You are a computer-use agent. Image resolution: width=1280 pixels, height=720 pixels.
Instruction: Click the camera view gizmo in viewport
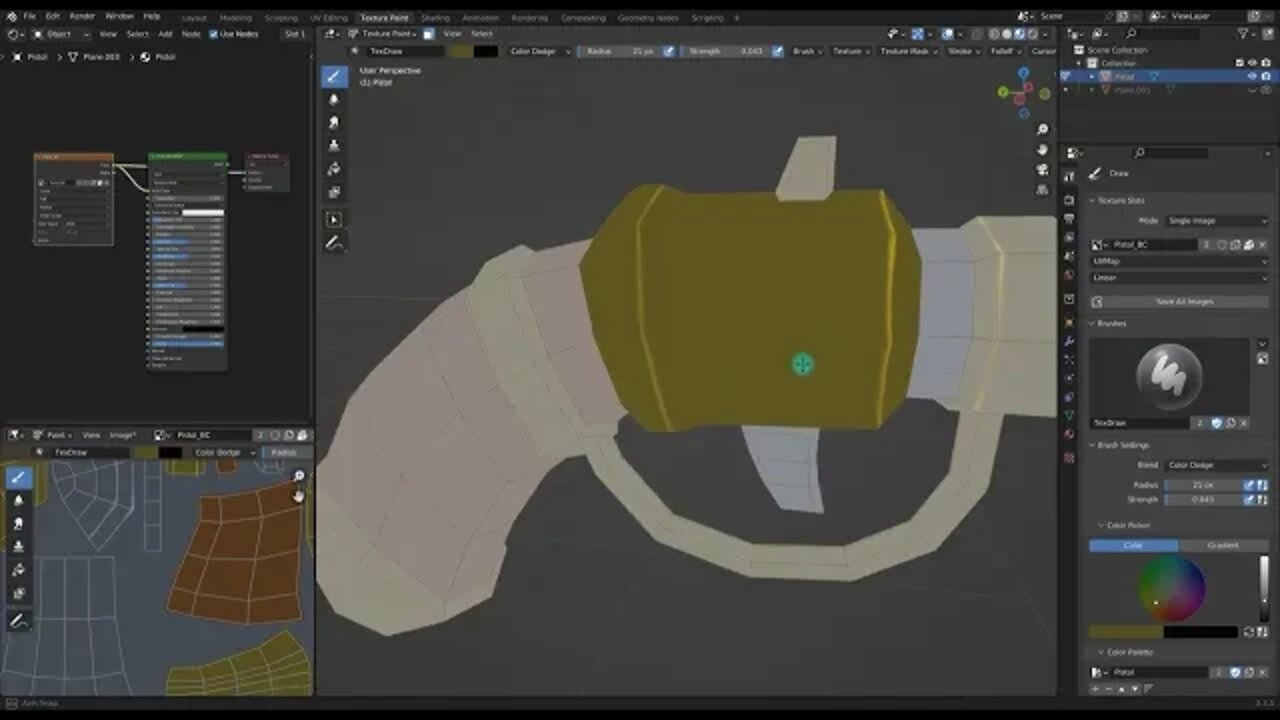click(x=1042, y=169)
